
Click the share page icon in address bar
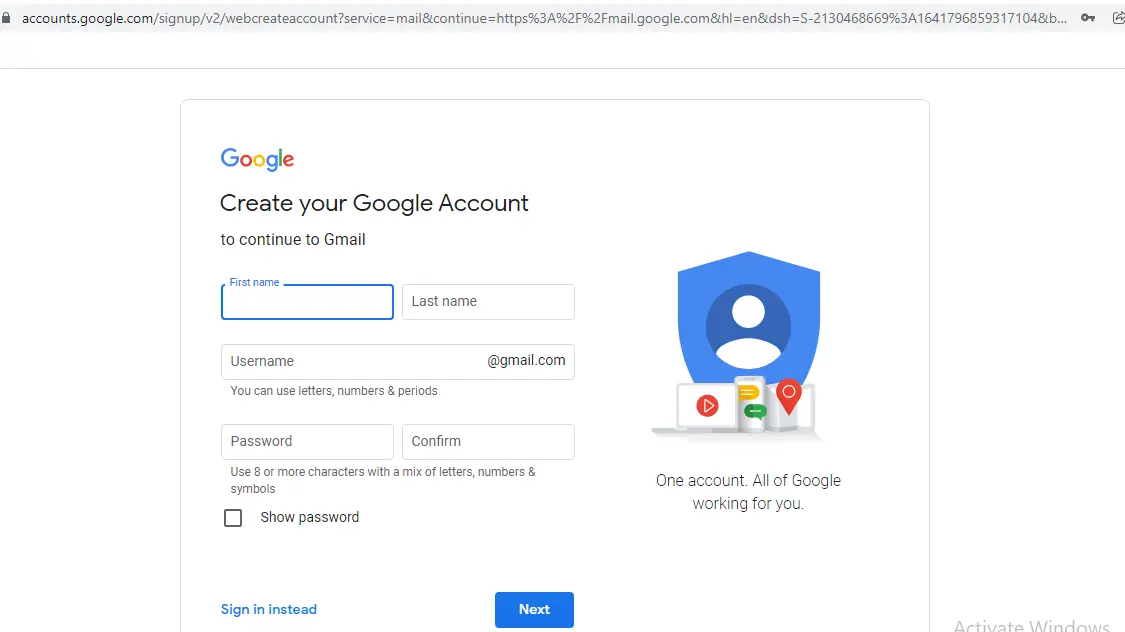1118,18
